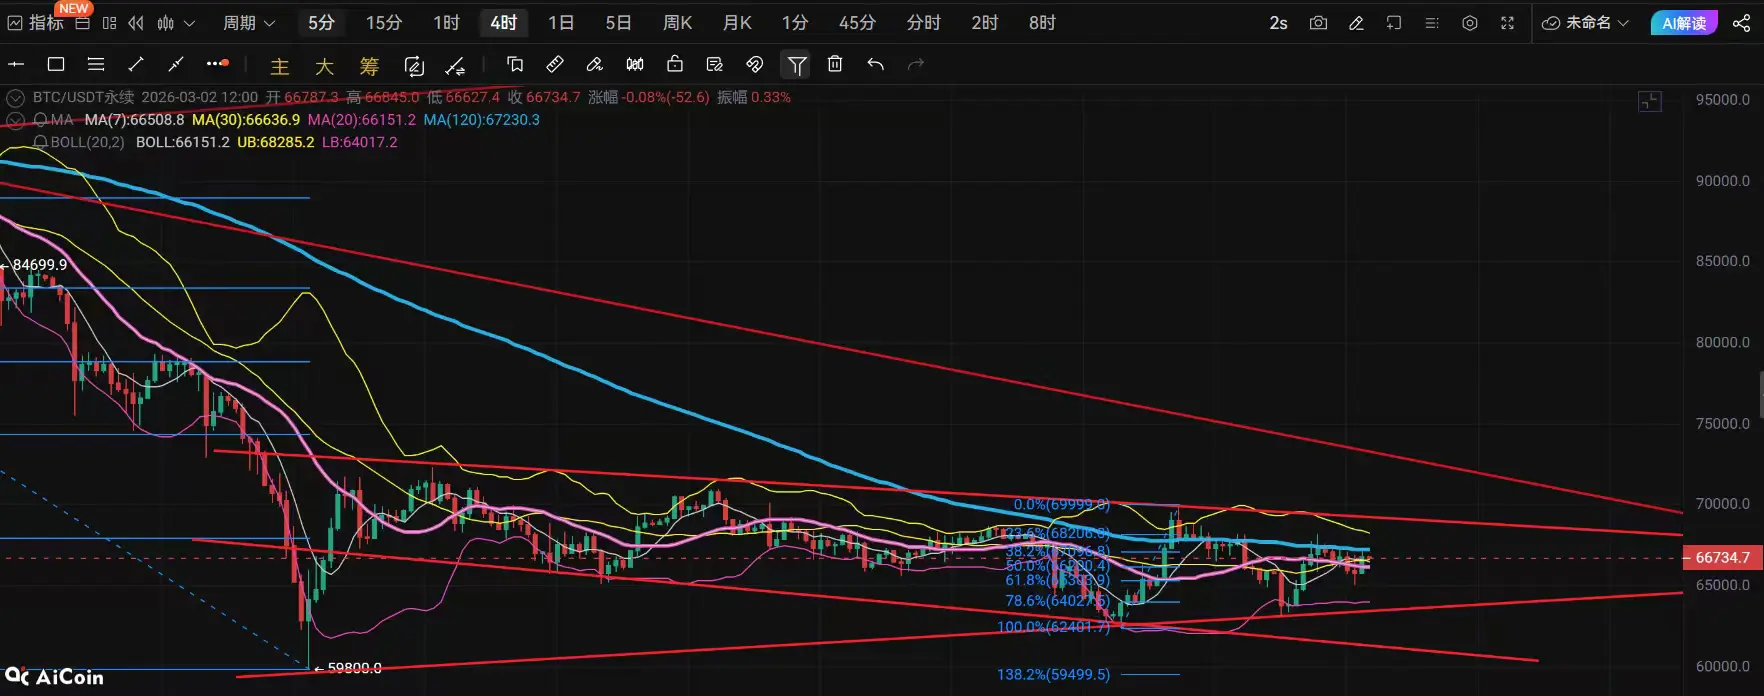The width and height of the screenshot is (1764, 696).
Task: Switch to the 1分 timeframe
Action: pos(795,22)
